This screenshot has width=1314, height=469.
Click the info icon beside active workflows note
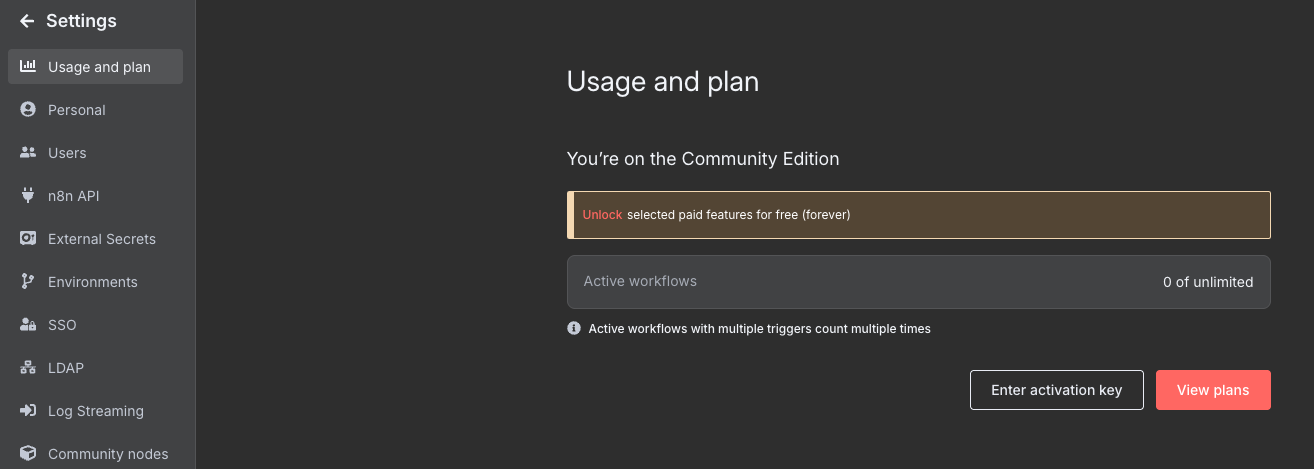point(574,328)
